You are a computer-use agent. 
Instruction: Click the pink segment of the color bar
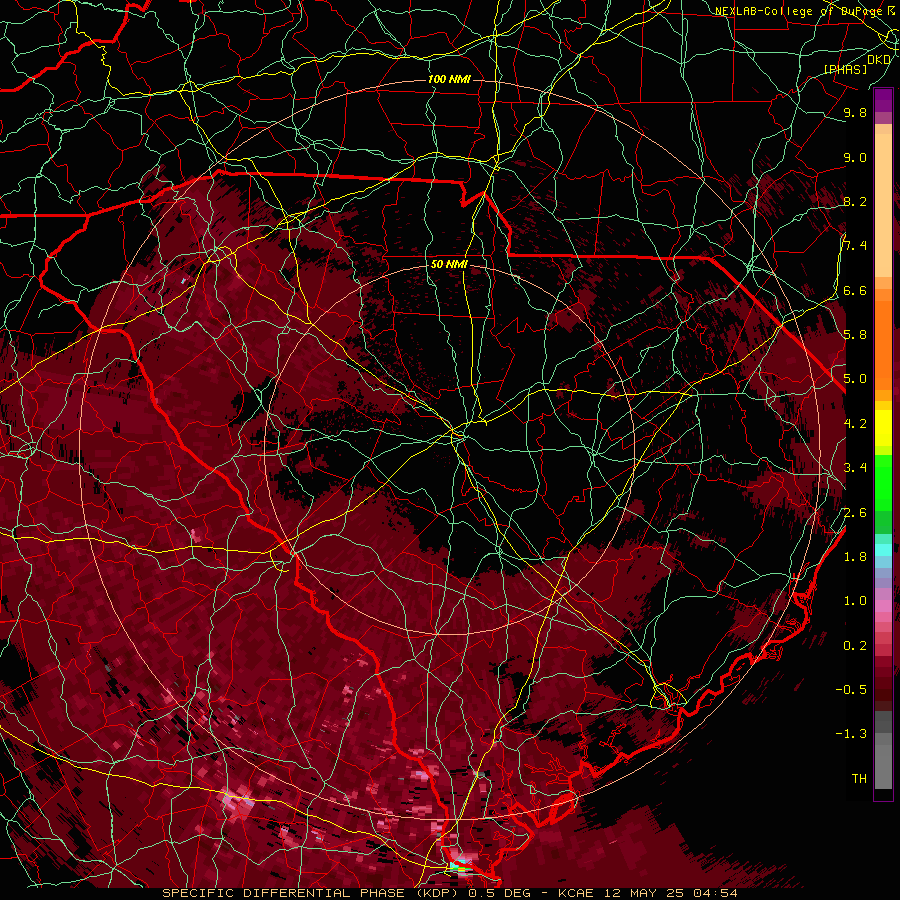[x=883, y=606]
